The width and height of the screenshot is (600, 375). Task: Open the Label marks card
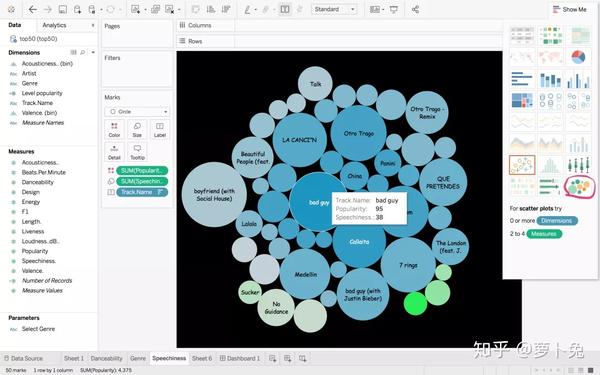pyautogui.click(x=160, y=130)
